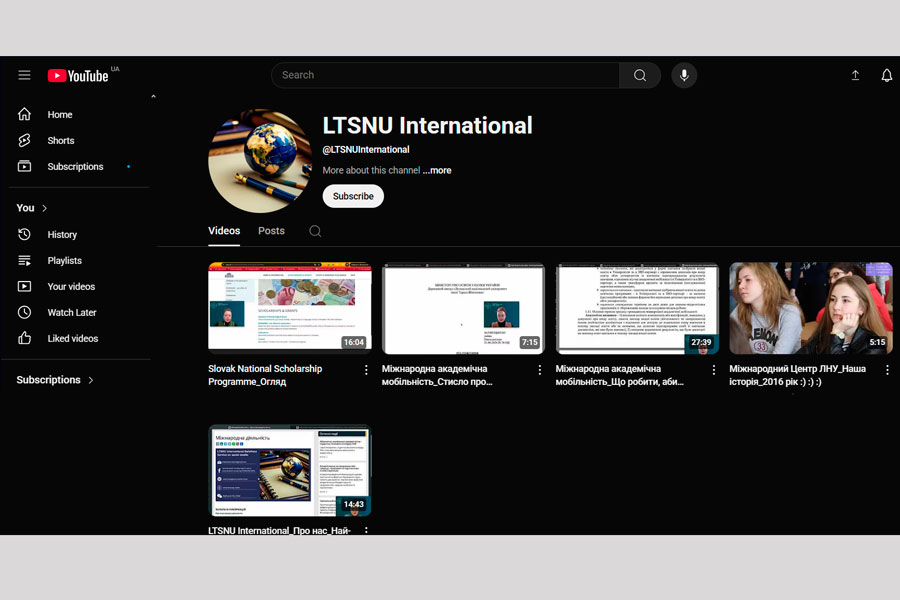Image resolution: width=900 pixels, height=600 pixels.
Task: Open options menu for 7:15 video
Action: (540, 370)
